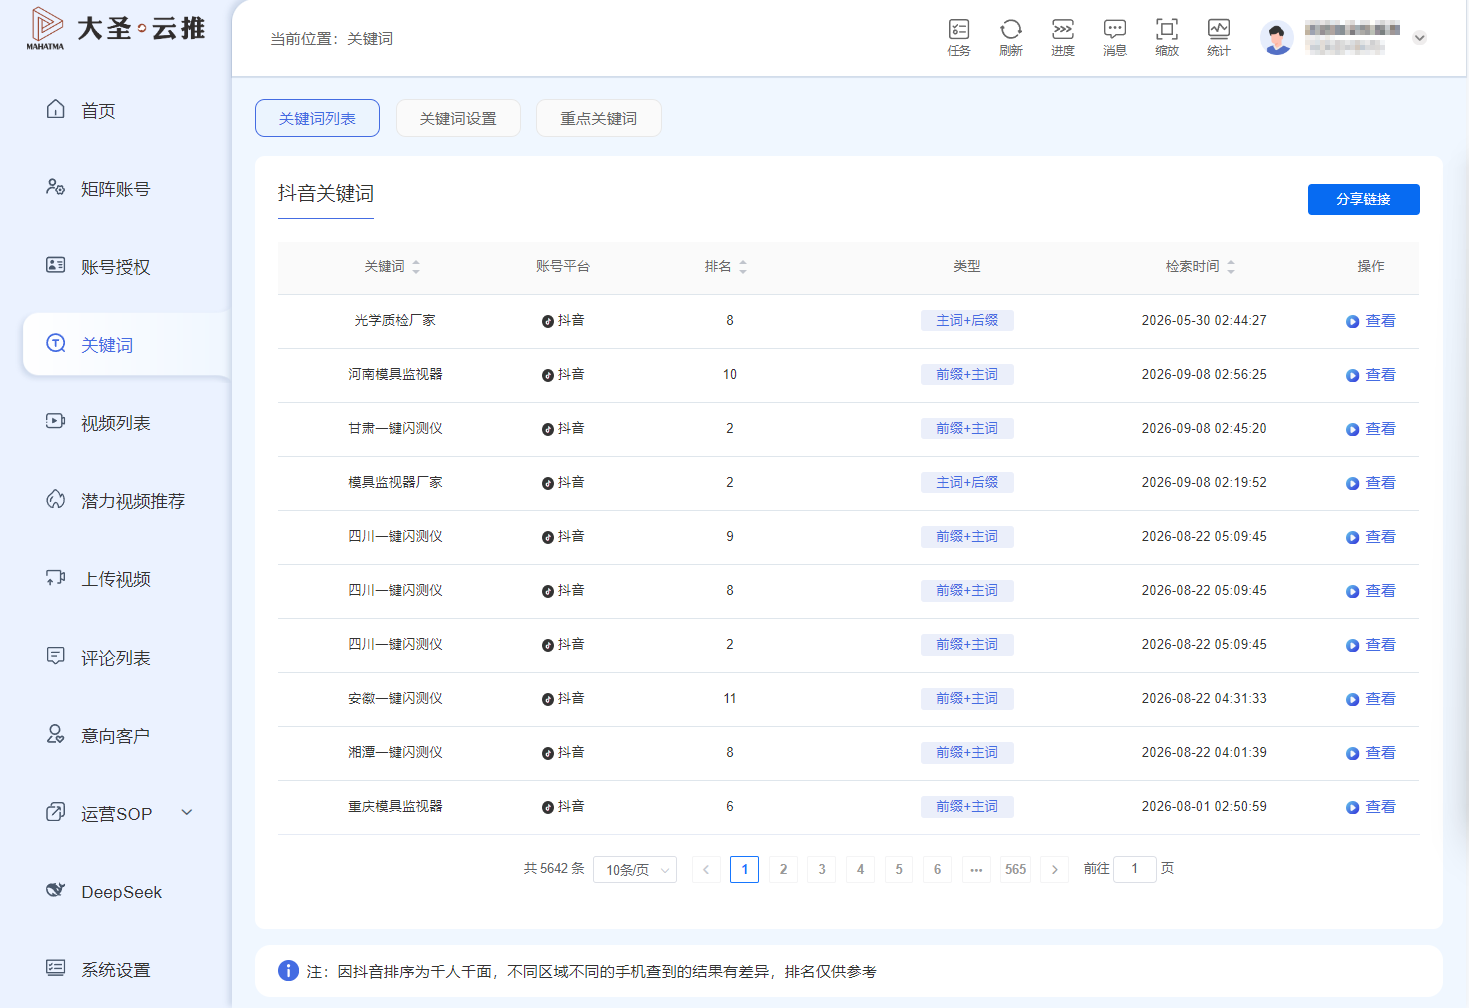Click 查看 for 河南模具监视器 row
Viewport: 1469px width, 1008px height.
click(x=1371, y=375)
